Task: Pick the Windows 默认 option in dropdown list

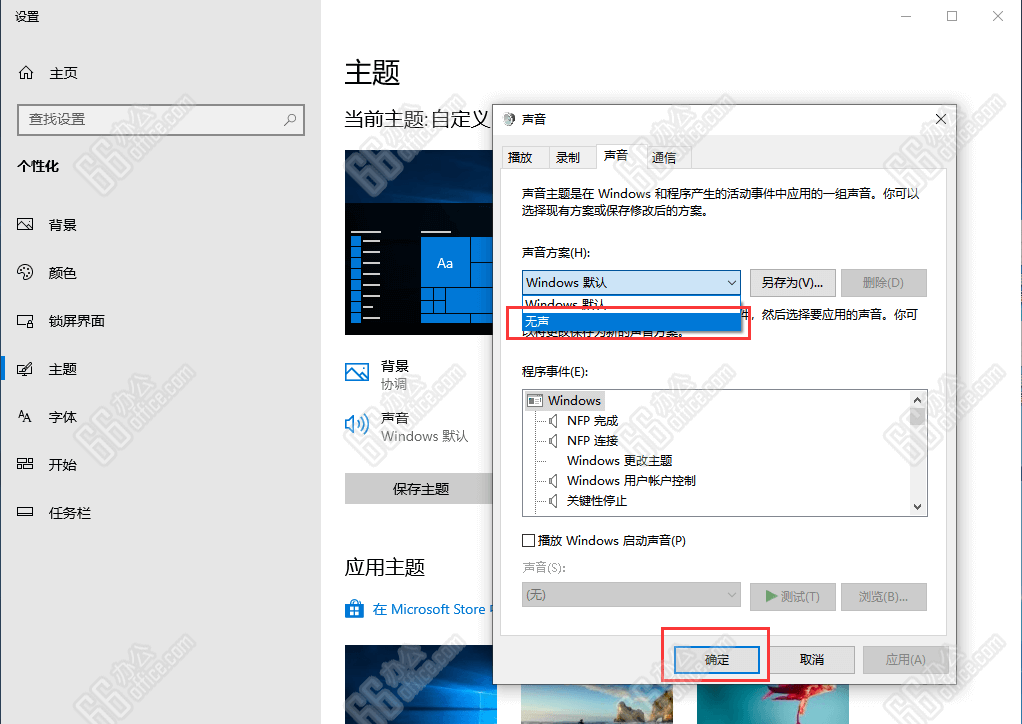Action: (x=632, y=304)
